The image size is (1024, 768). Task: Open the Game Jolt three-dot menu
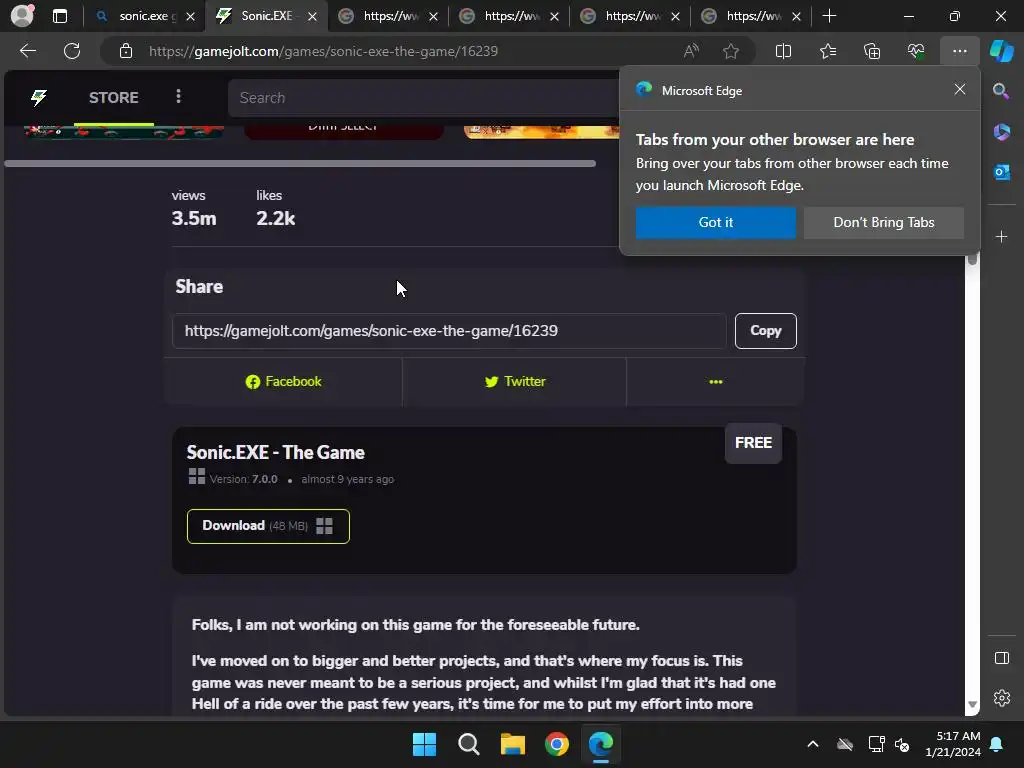tap(178, 97)
